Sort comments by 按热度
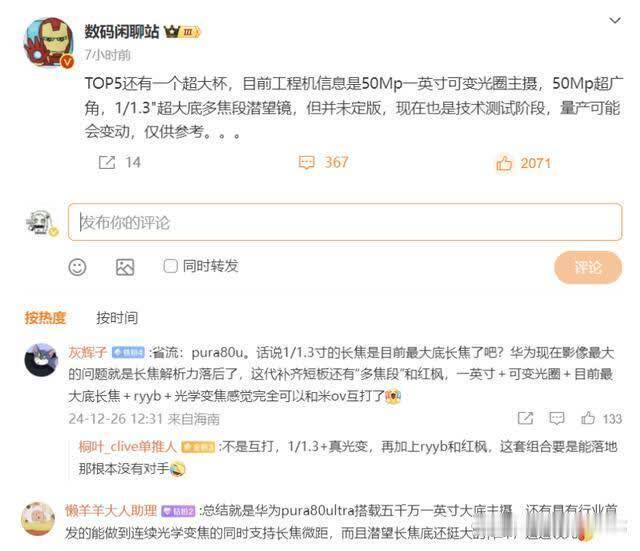640x551 pixels. (x=45, y=318)
